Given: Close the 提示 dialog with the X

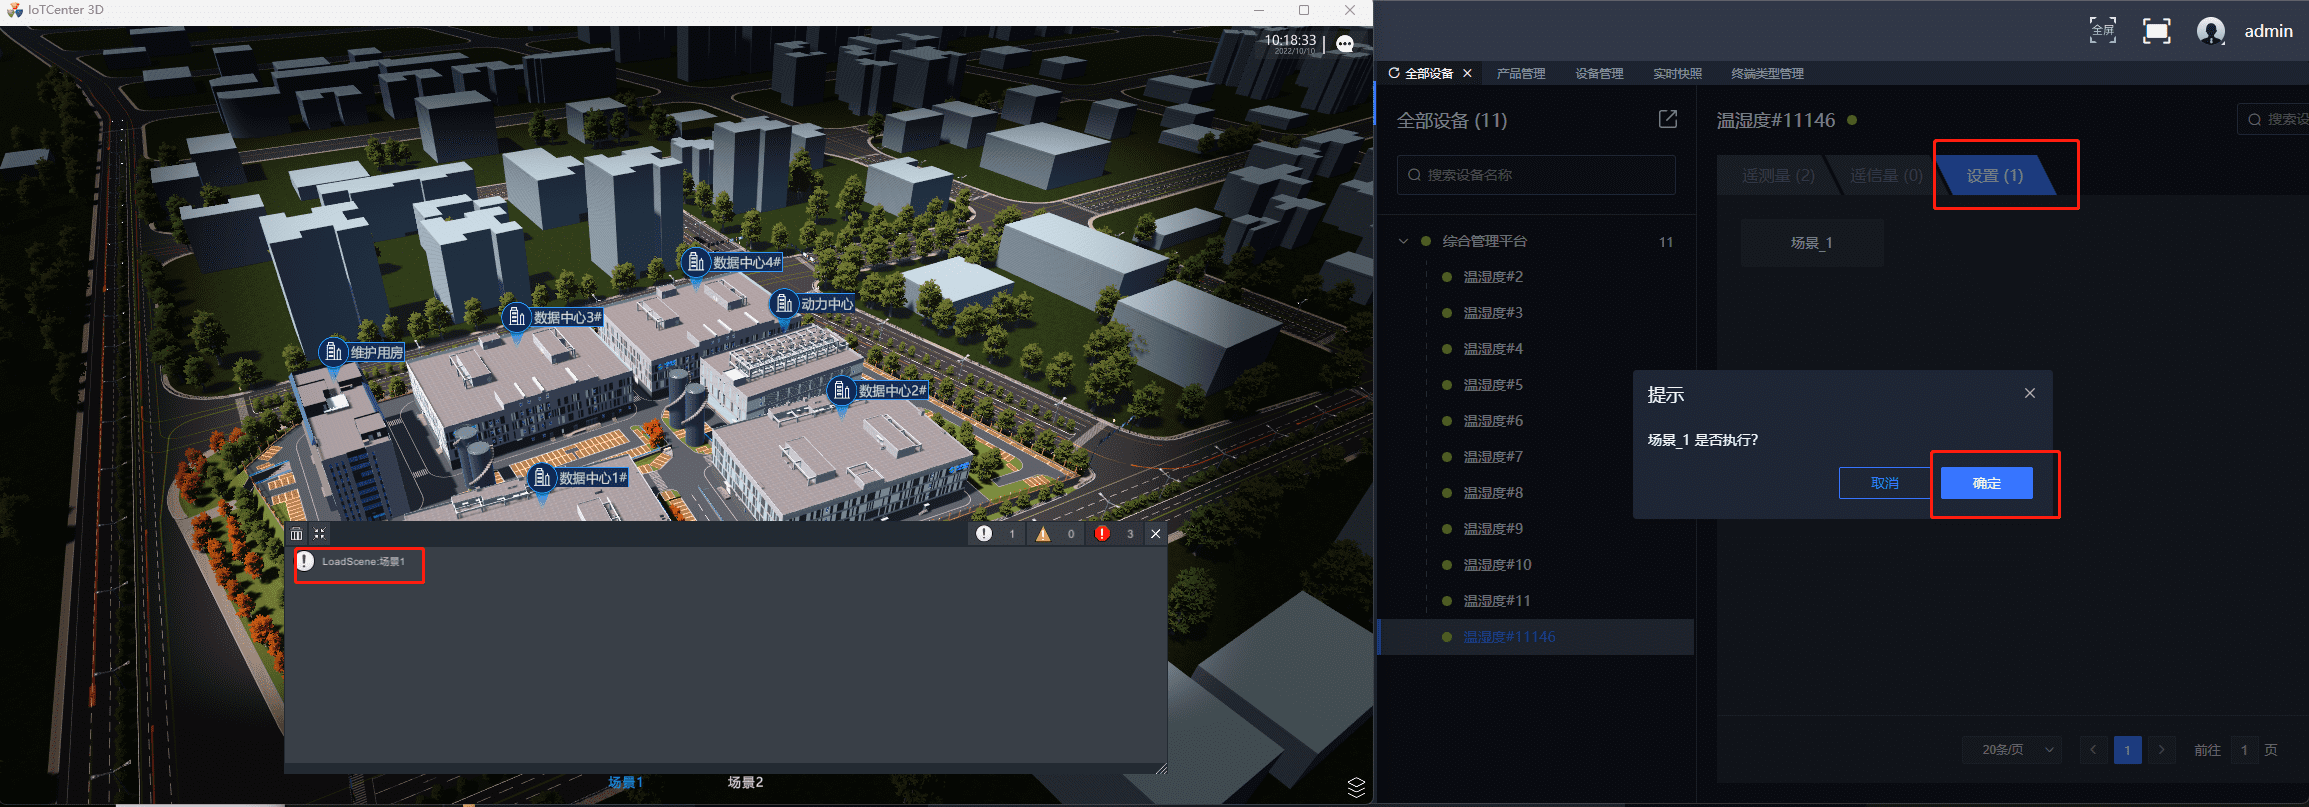Looking at the screenshot, I should click(x=2030, y=393).
